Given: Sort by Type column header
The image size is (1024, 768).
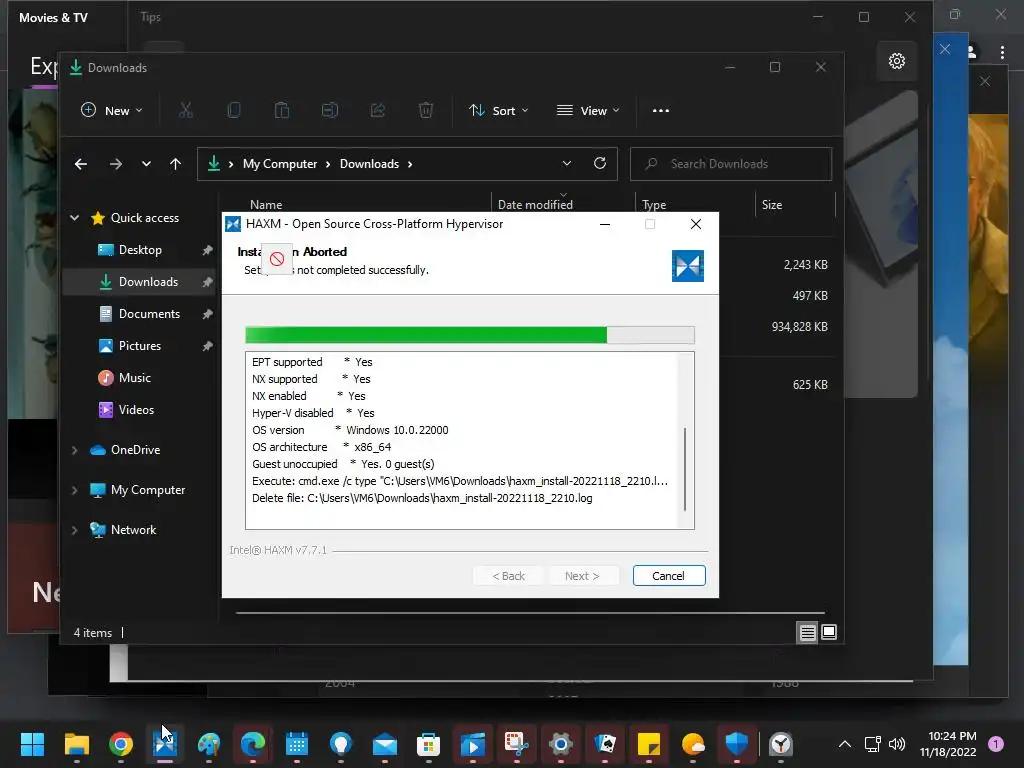Looking at the screenshot, I should [x=654, y=204].
